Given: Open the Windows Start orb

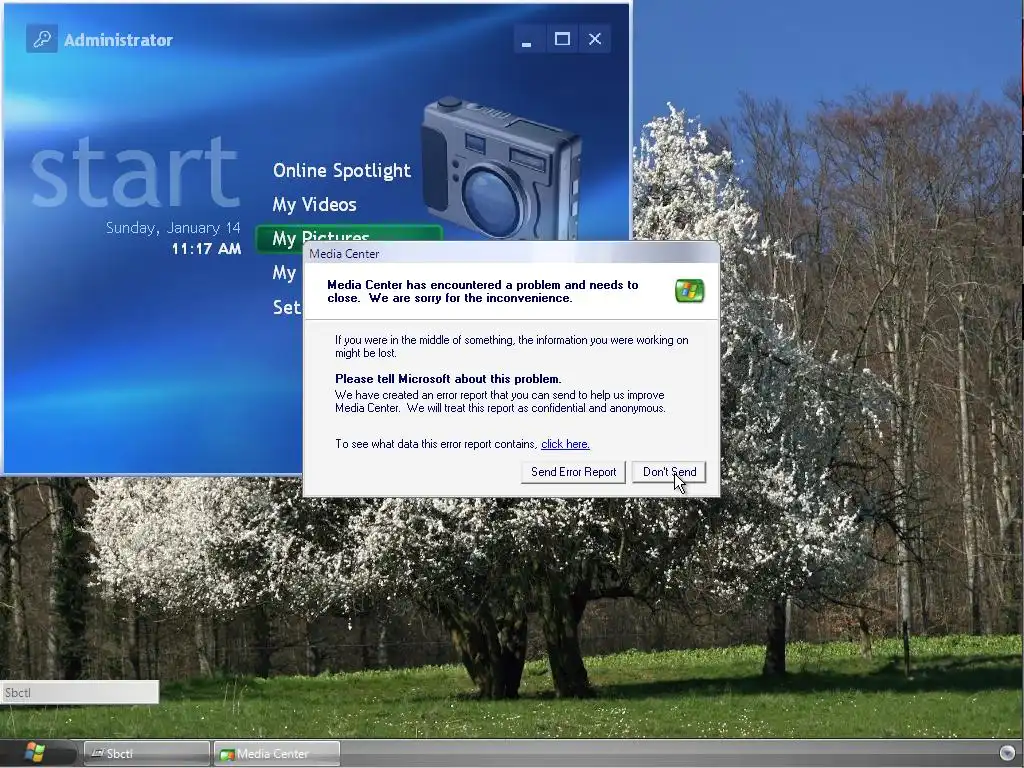Looking at the screenshot, I should pyautogui.click(x=35, y=753).
